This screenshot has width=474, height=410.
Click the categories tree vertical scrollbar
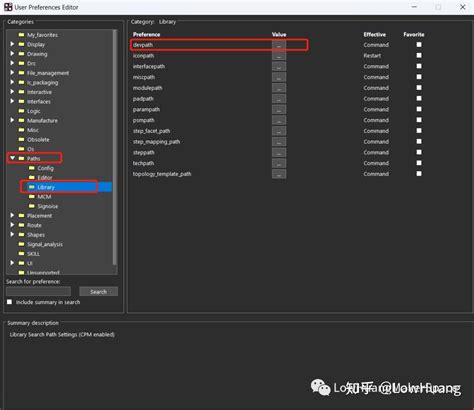[x=115, y=147]
